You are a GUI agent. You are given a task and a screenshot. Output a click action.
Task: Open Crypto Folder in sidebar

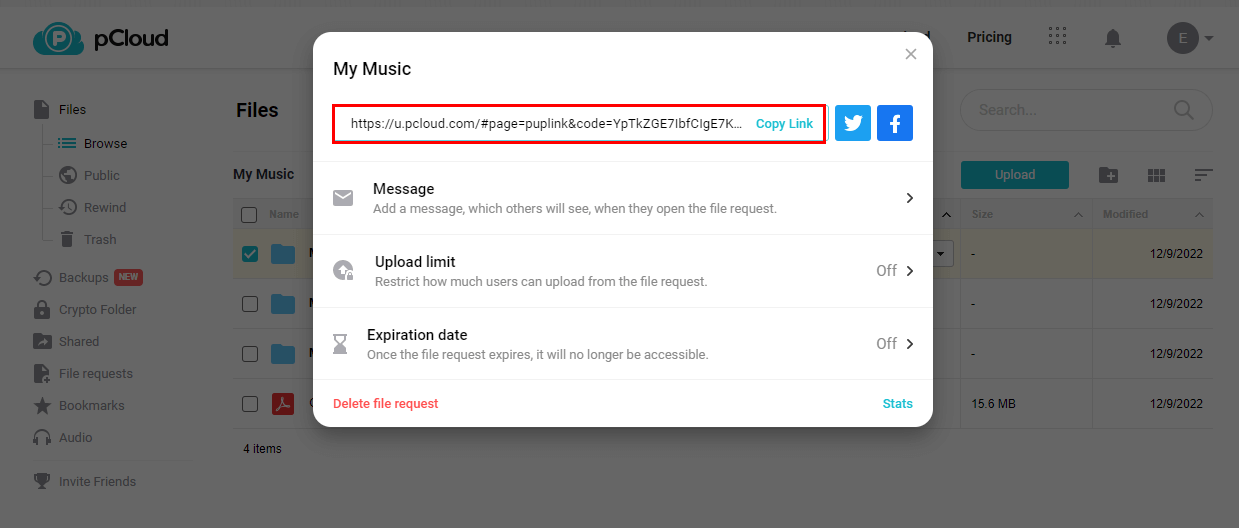tap(97, 310)
